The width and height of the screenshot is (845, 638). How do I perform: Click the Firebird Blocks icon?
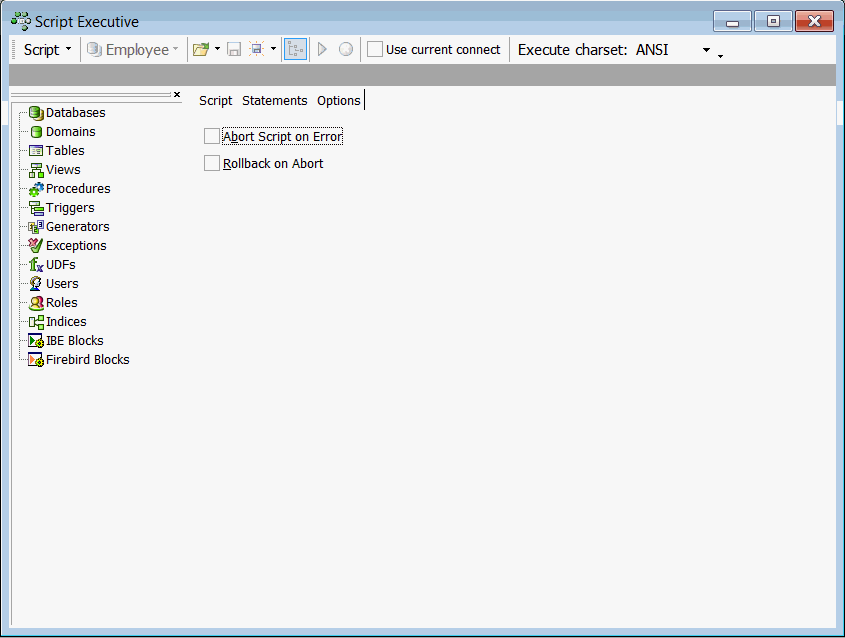click(x=36, y=360)
